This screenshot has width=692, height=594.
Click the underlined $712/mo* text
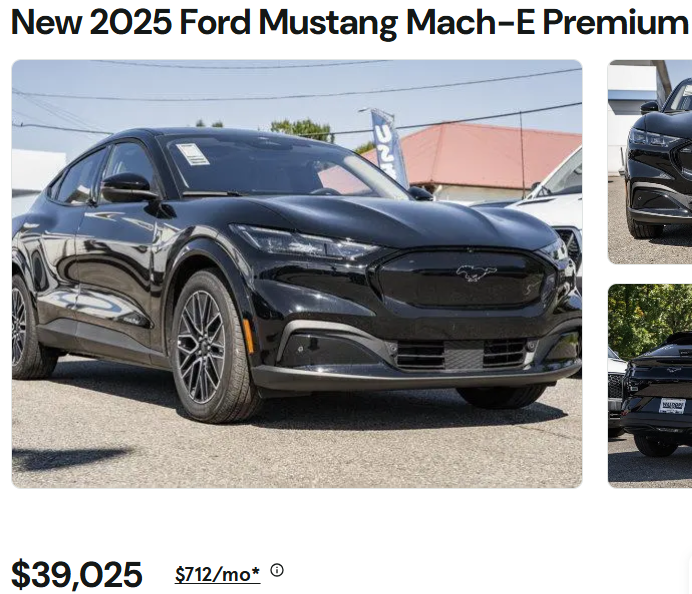(217, 574)
